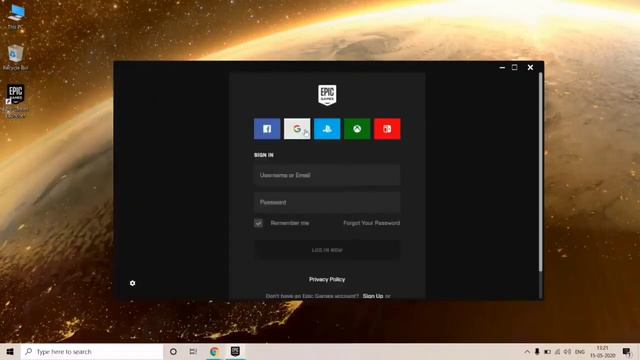This screenshot has height=360, width=640.
Task: Open the volume tray icon
Action: click(x=567, y=351)
